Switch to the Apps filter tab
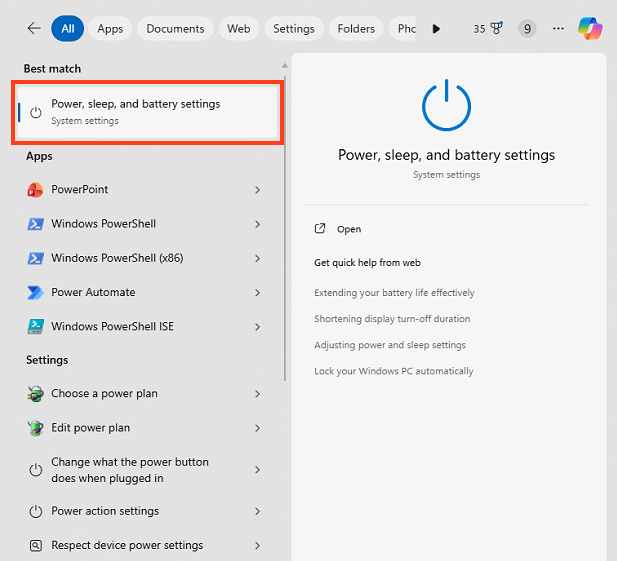Image resolution: width=617 pixels, height=561 pixels. pyautogui.click(x=110, y=29)
